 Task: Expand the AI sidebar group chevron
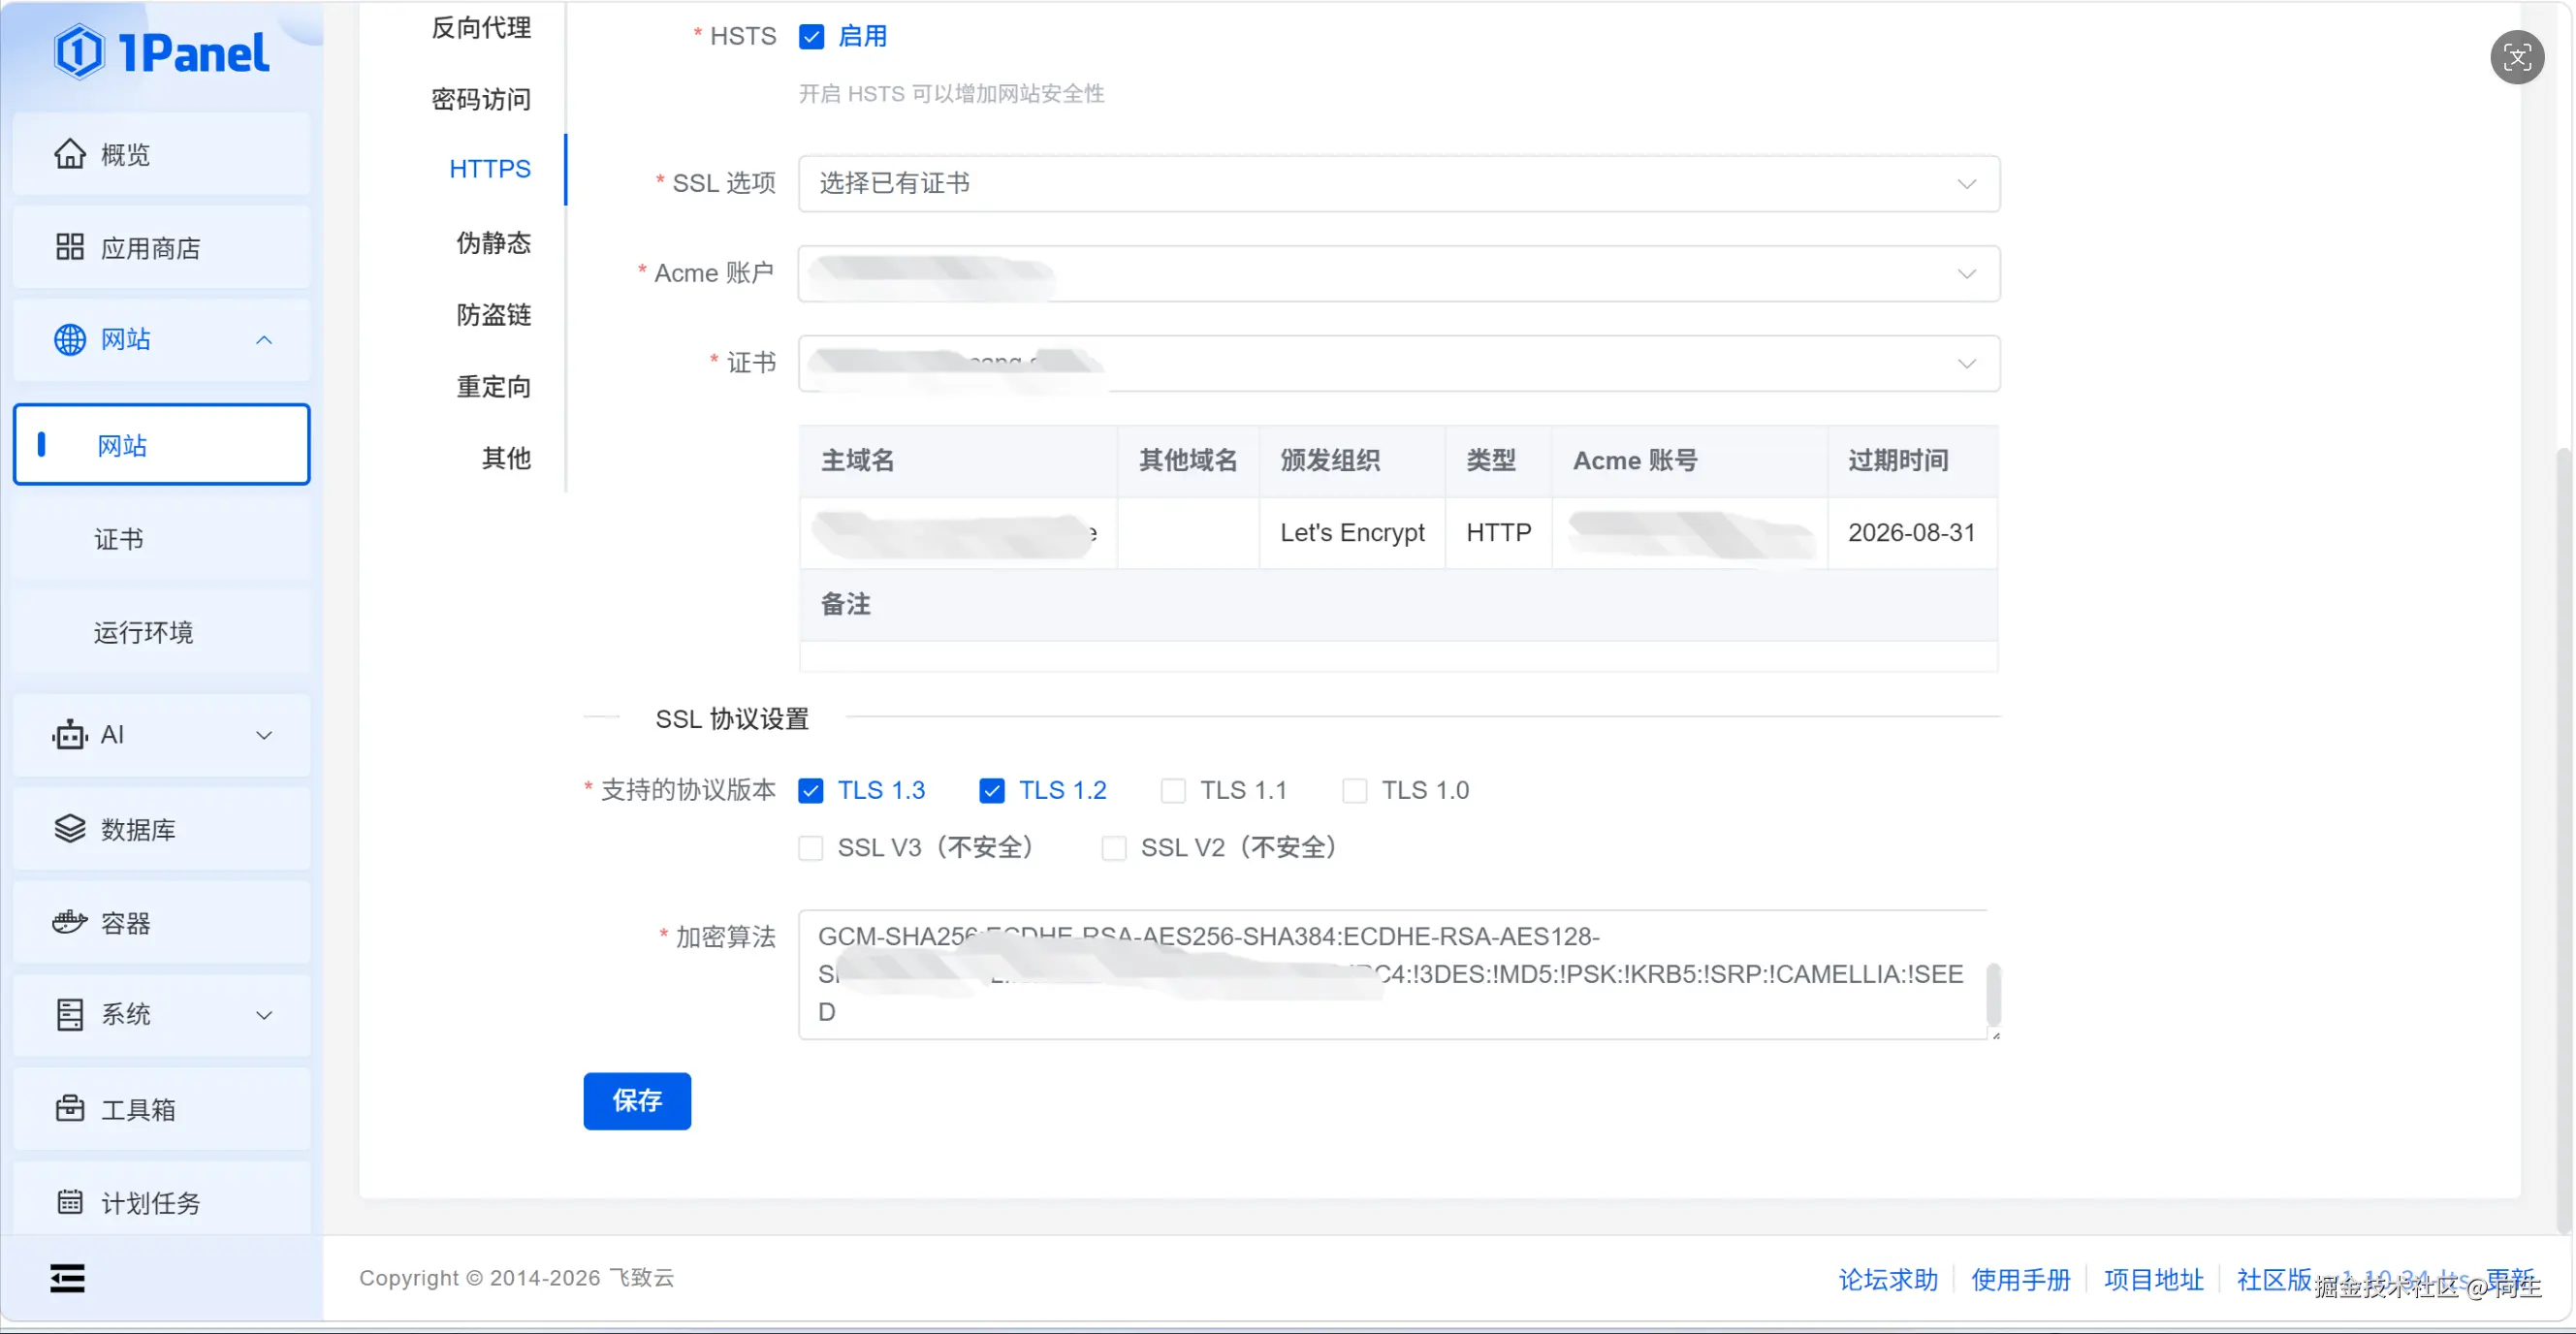click(264, 735)
